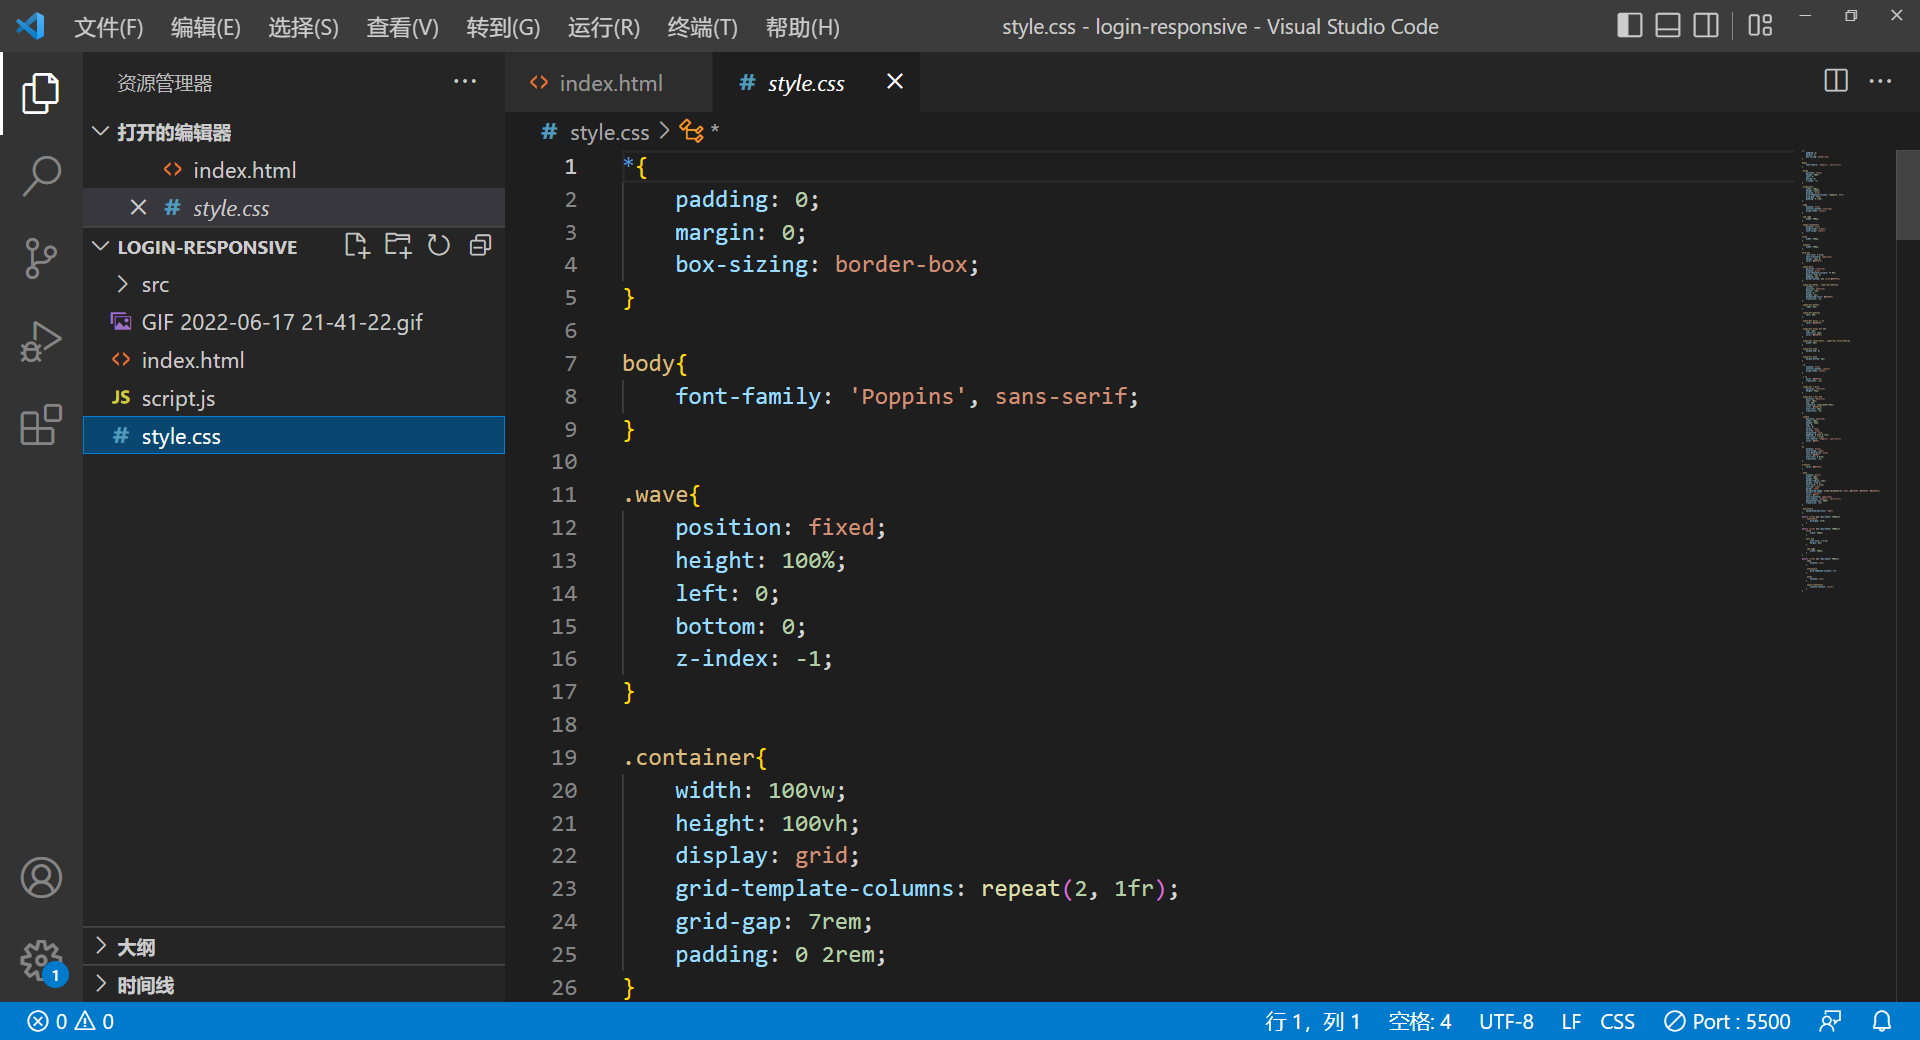
Task: Click the New Folder icon in Explorer
Action: (397, 245)
